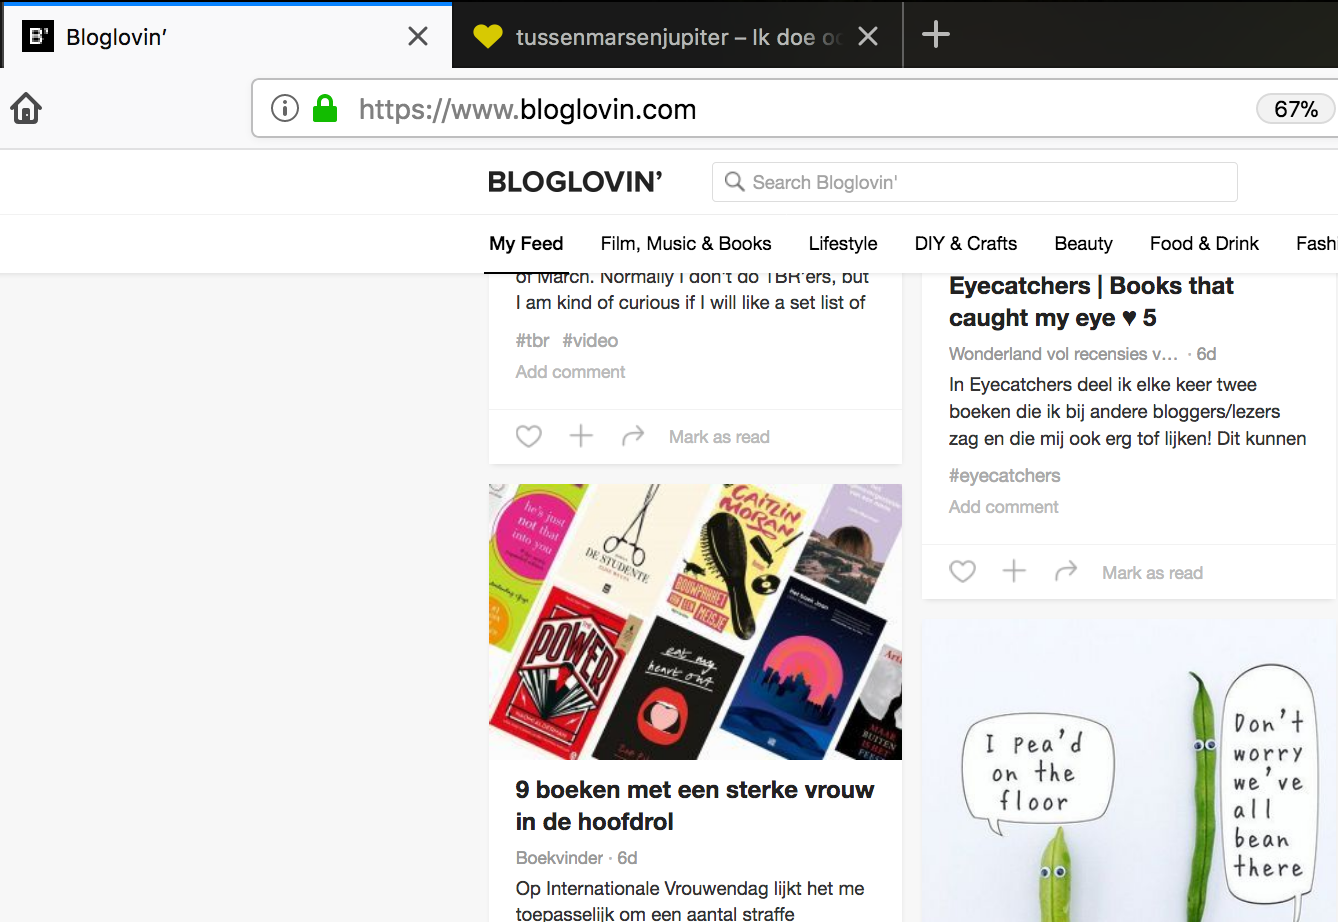The image size is (1338, 922).
Task: Open the pea pun illustration thumbnail
Action: point(1129,770)
